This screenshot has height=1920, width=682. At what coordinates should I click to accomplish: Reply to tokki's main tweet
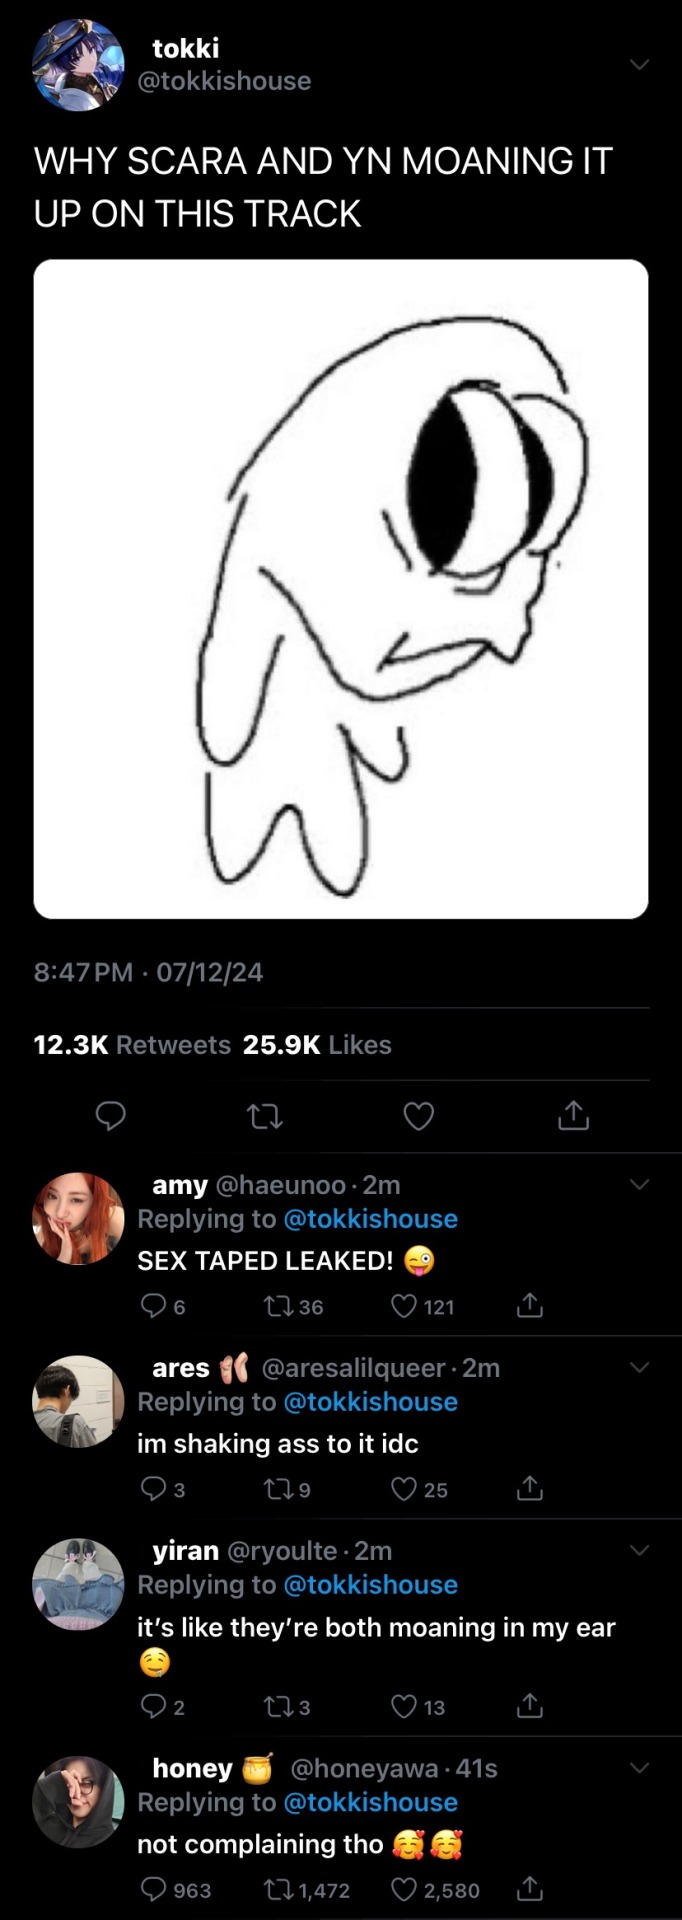coord(110,1115)
